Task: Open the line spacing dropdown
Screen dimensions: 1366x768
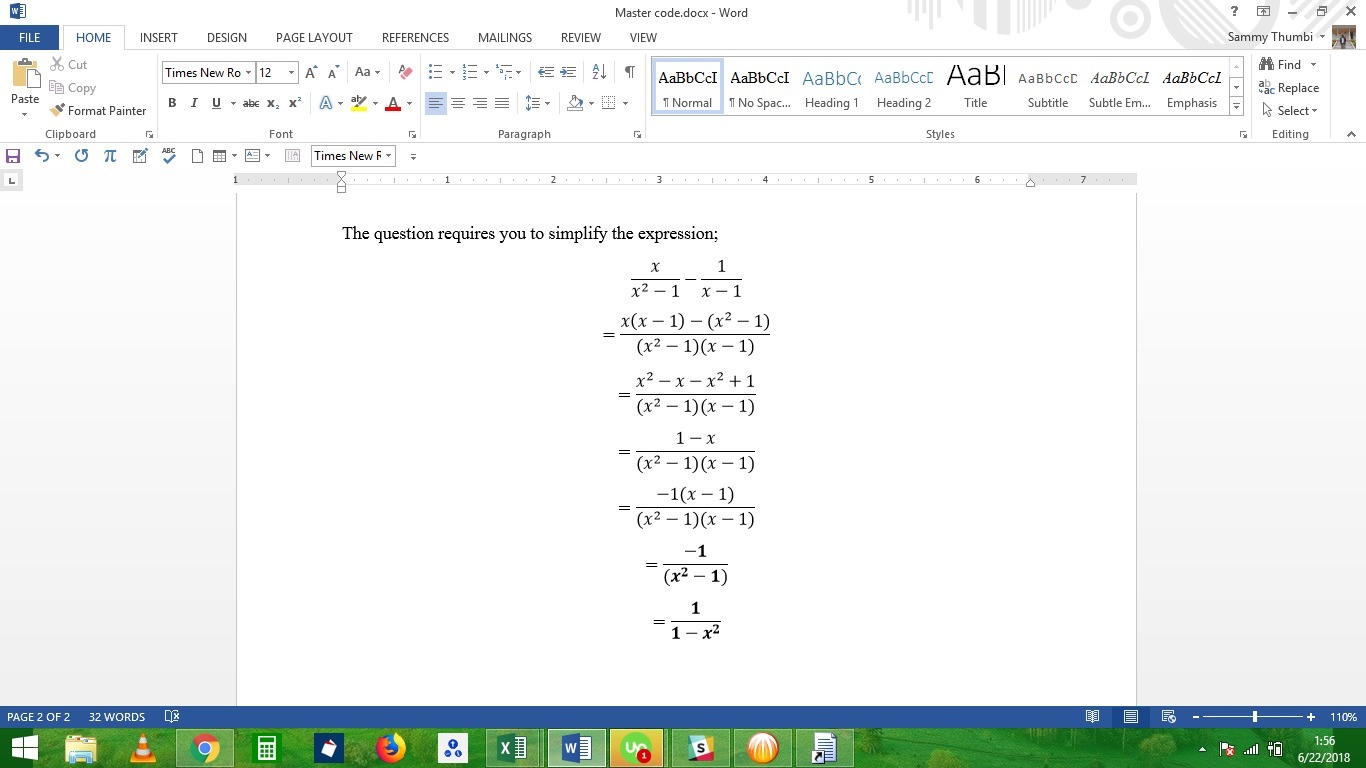Action: [x=537, y=103]
